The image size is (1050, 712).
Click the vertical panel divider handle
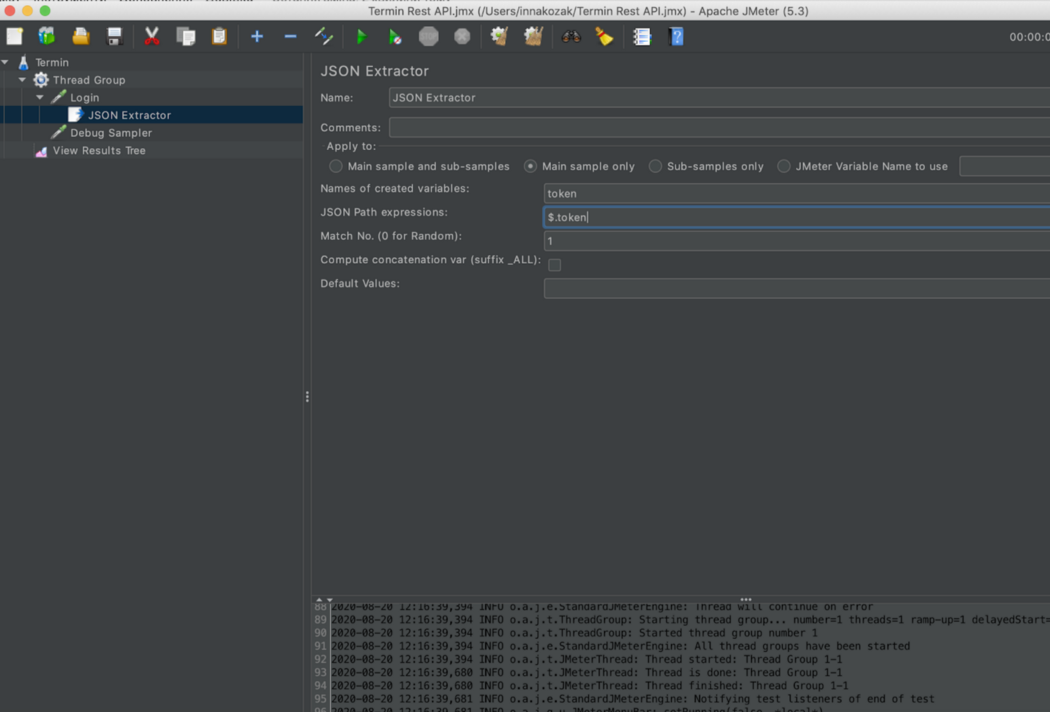(x=307, y=397)
